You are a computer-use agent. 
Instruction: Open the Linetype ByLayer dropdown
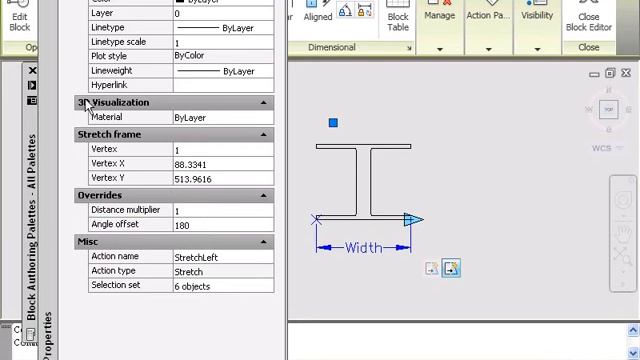point(223,28)
